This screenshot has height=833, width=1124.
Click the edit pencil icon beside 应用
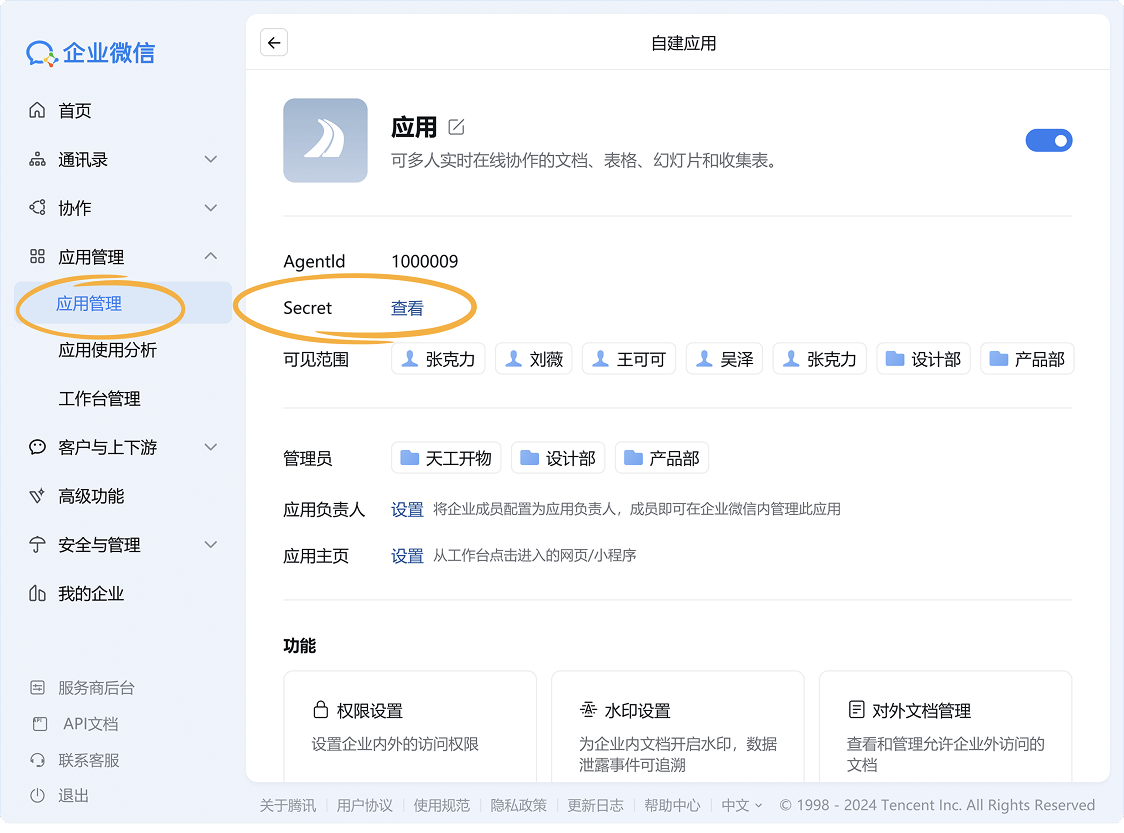click(456, 127)
